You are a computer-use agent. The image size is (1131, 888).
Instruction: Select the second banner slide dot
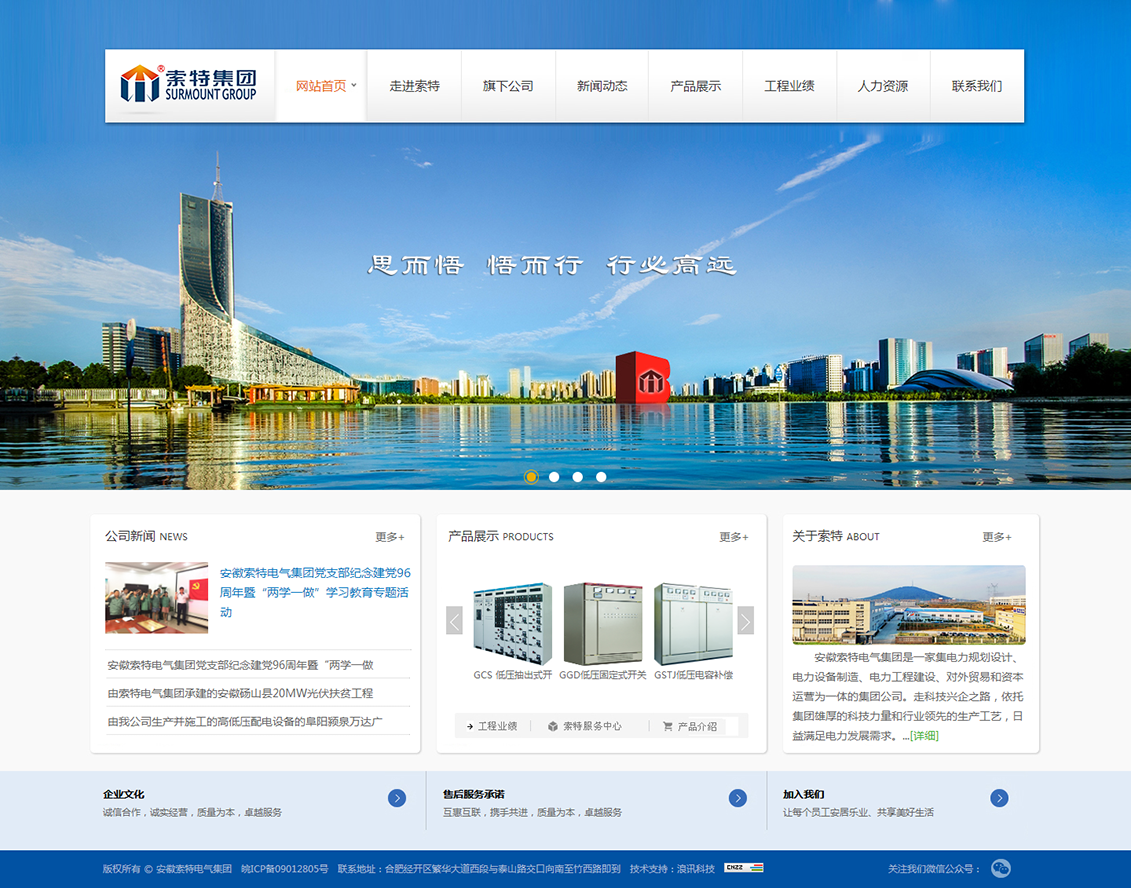[554, 477]
